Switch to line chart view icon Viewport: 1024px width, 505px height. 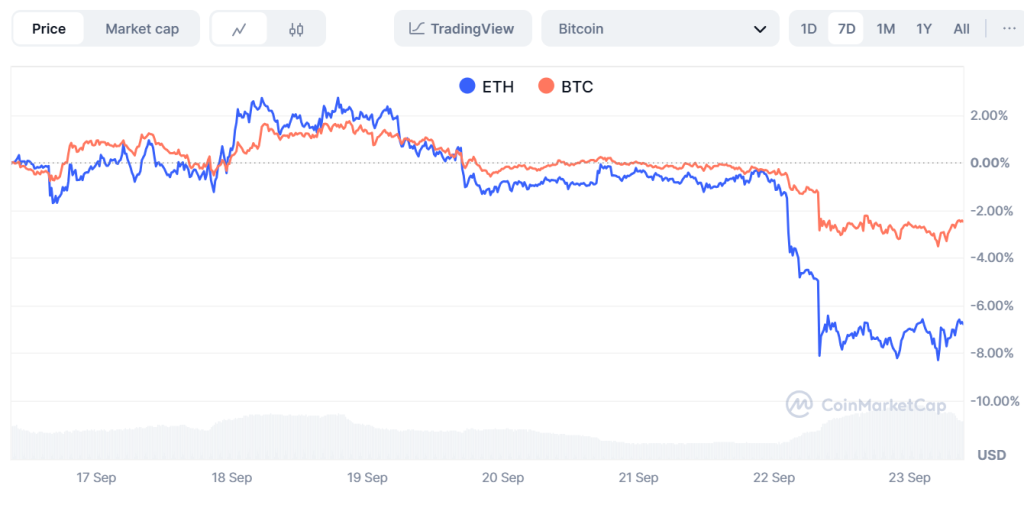pyautogui.click(x=239, y=29)
